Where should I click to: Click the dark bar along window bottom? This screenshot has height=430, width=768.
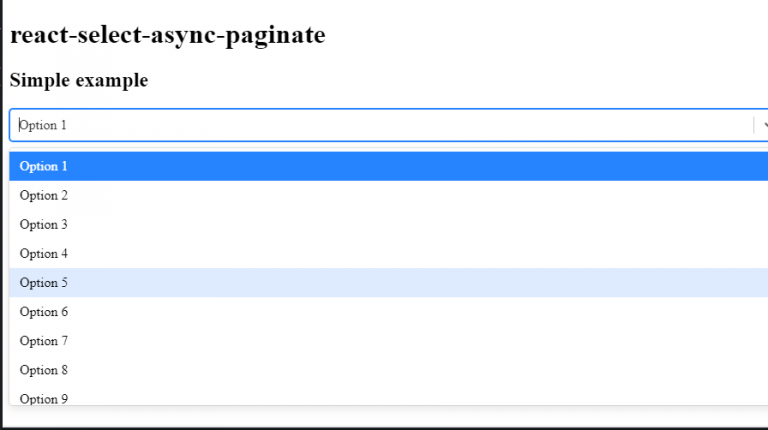tap(384, 428)
